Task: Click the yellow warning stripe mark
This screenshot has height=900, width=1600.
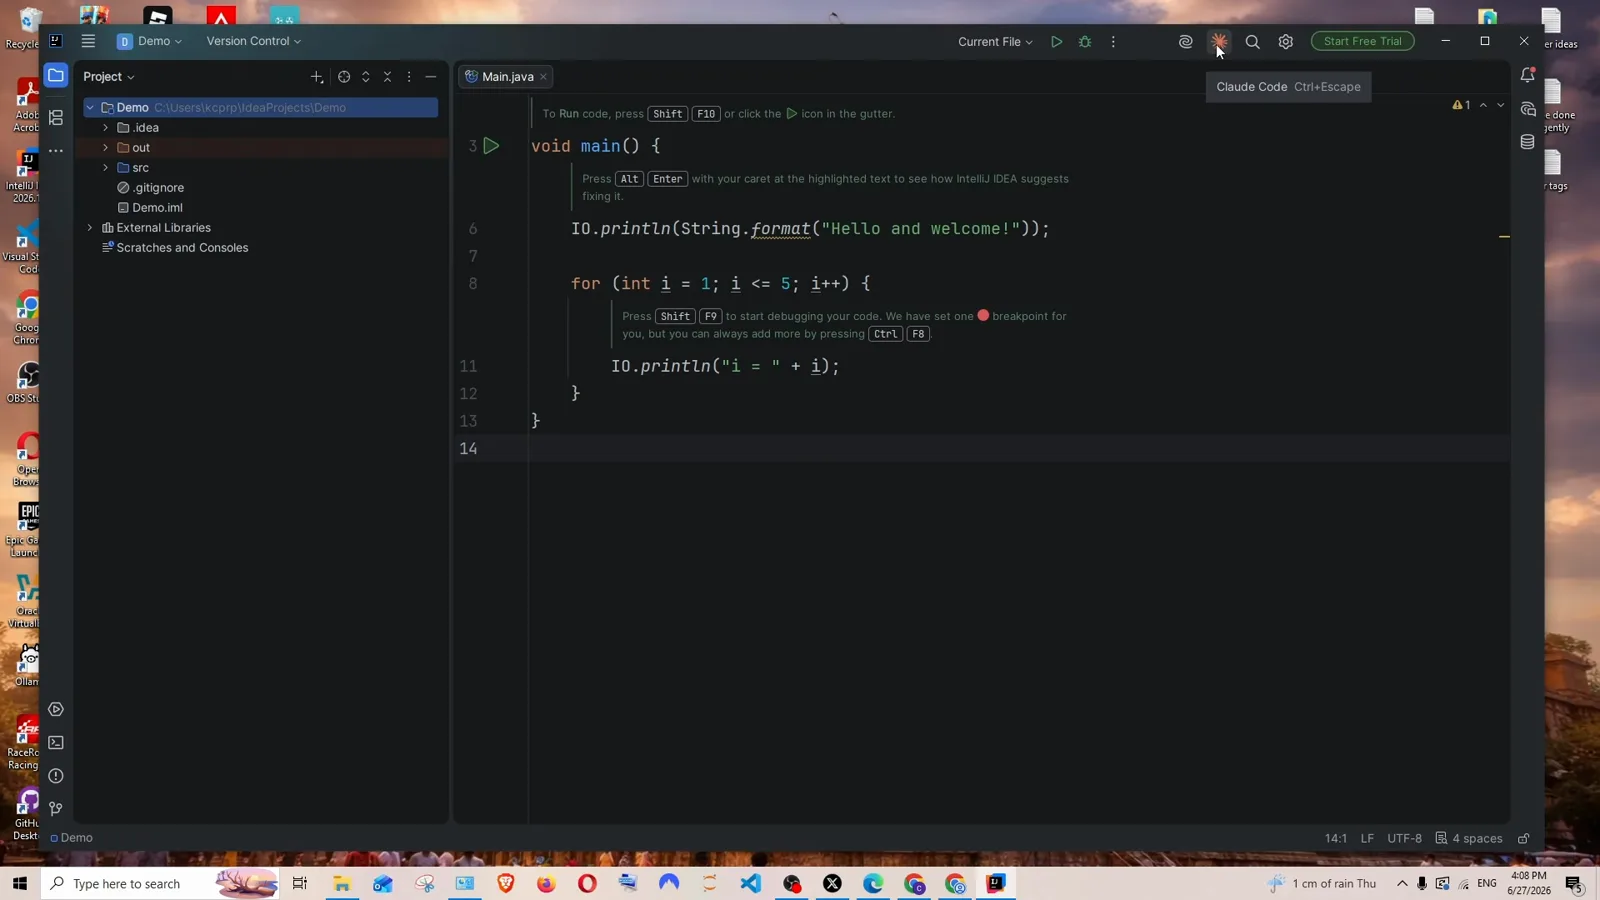Action: (1504, 237)
